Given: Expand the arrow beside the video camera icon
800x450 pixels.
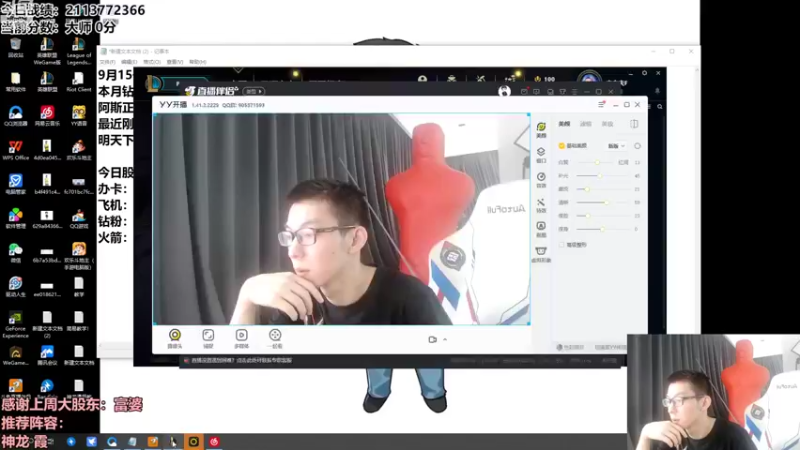Looking at the screenshot, I should (x=445, y=339).
